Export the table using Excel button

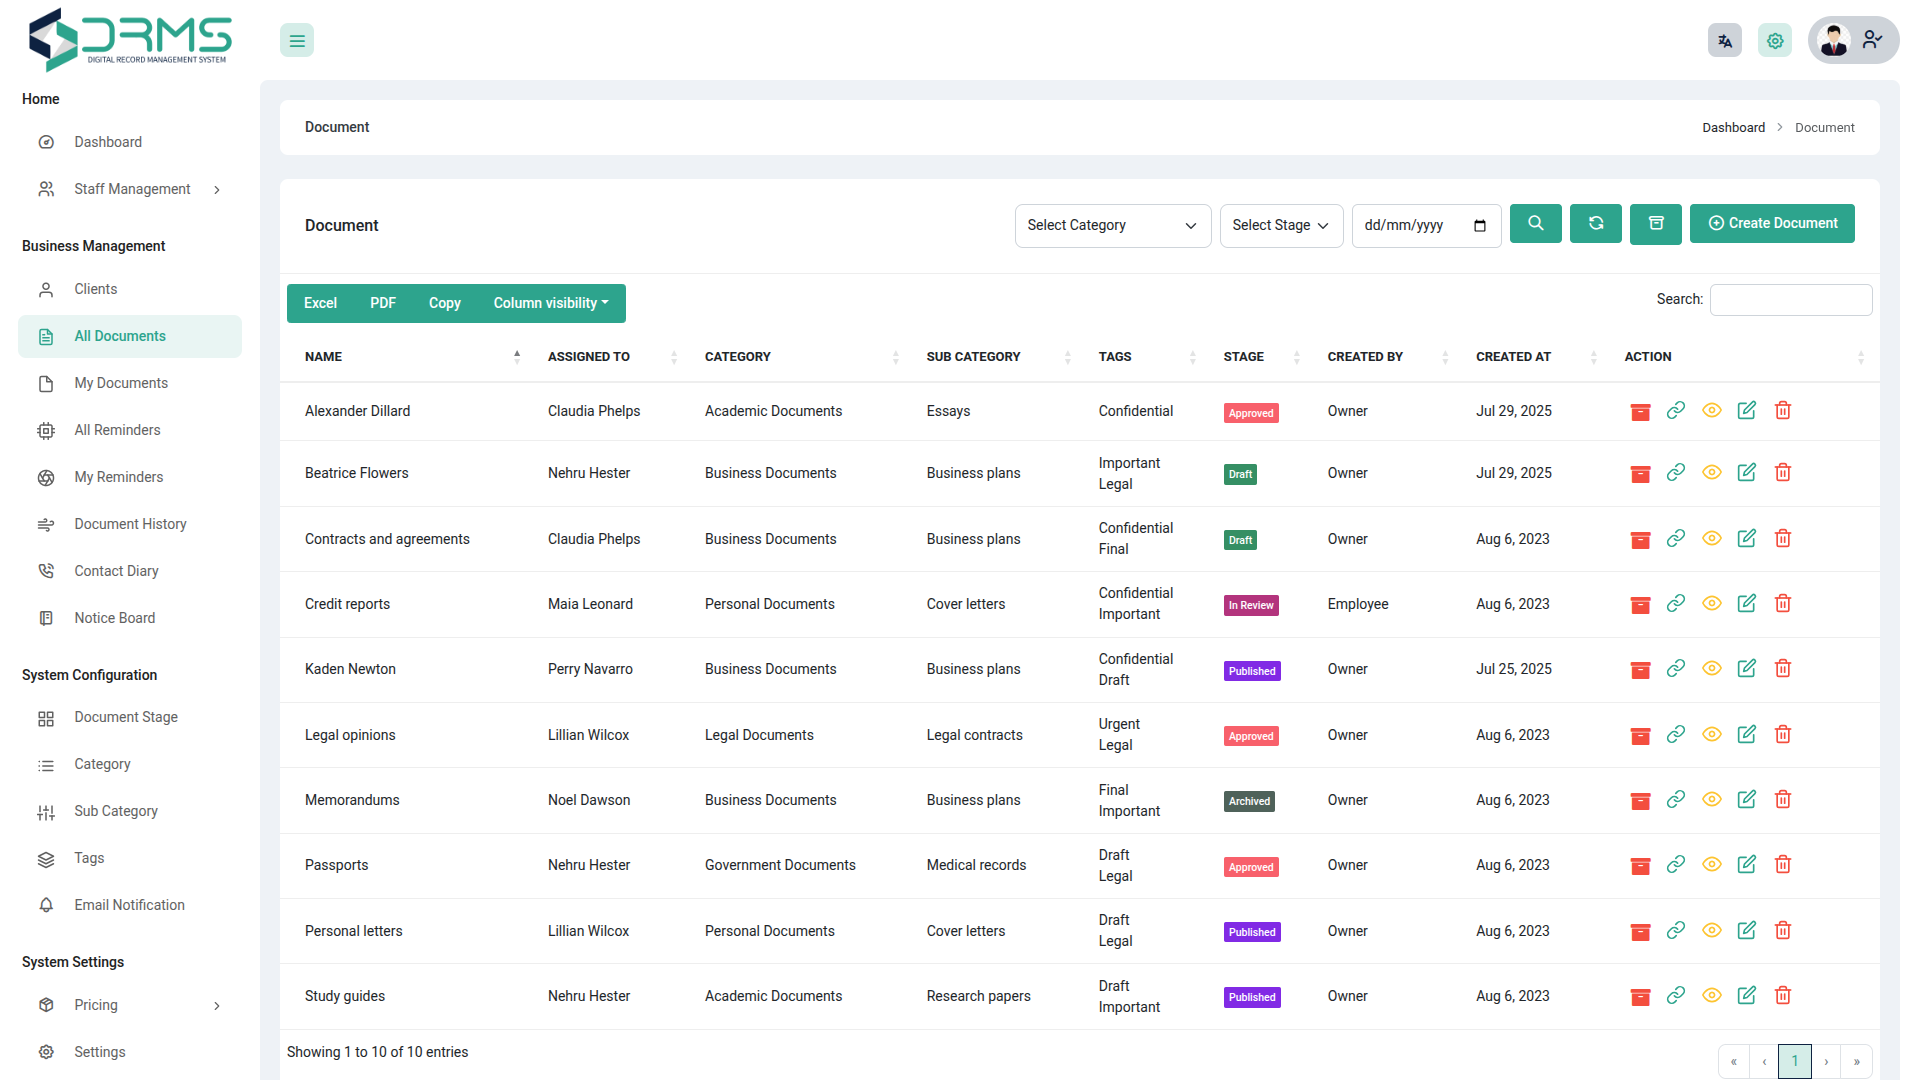(320, 304)
